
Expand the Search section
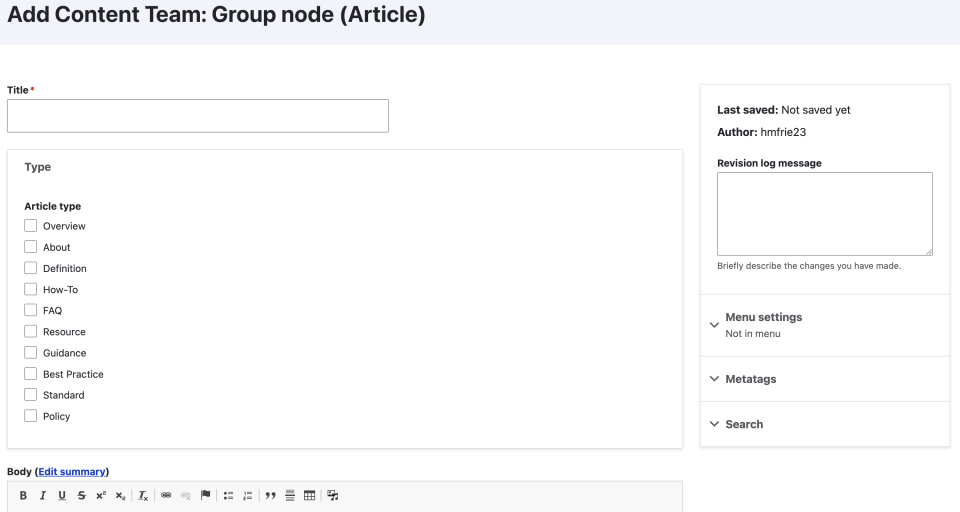tap(825, 424)
